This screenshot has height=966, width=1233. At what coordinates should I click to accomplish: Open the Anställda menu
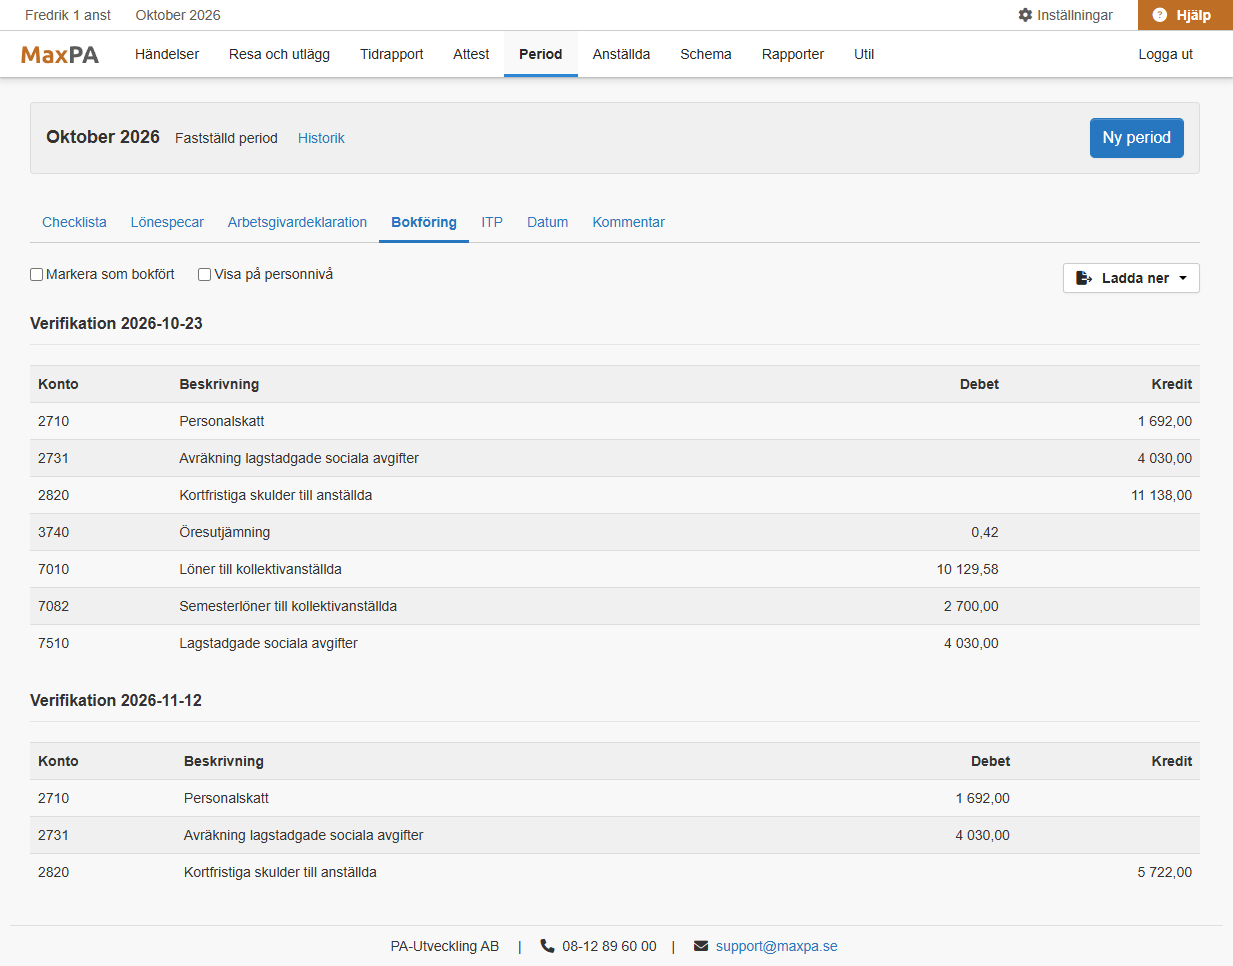(x=621, y=54)
